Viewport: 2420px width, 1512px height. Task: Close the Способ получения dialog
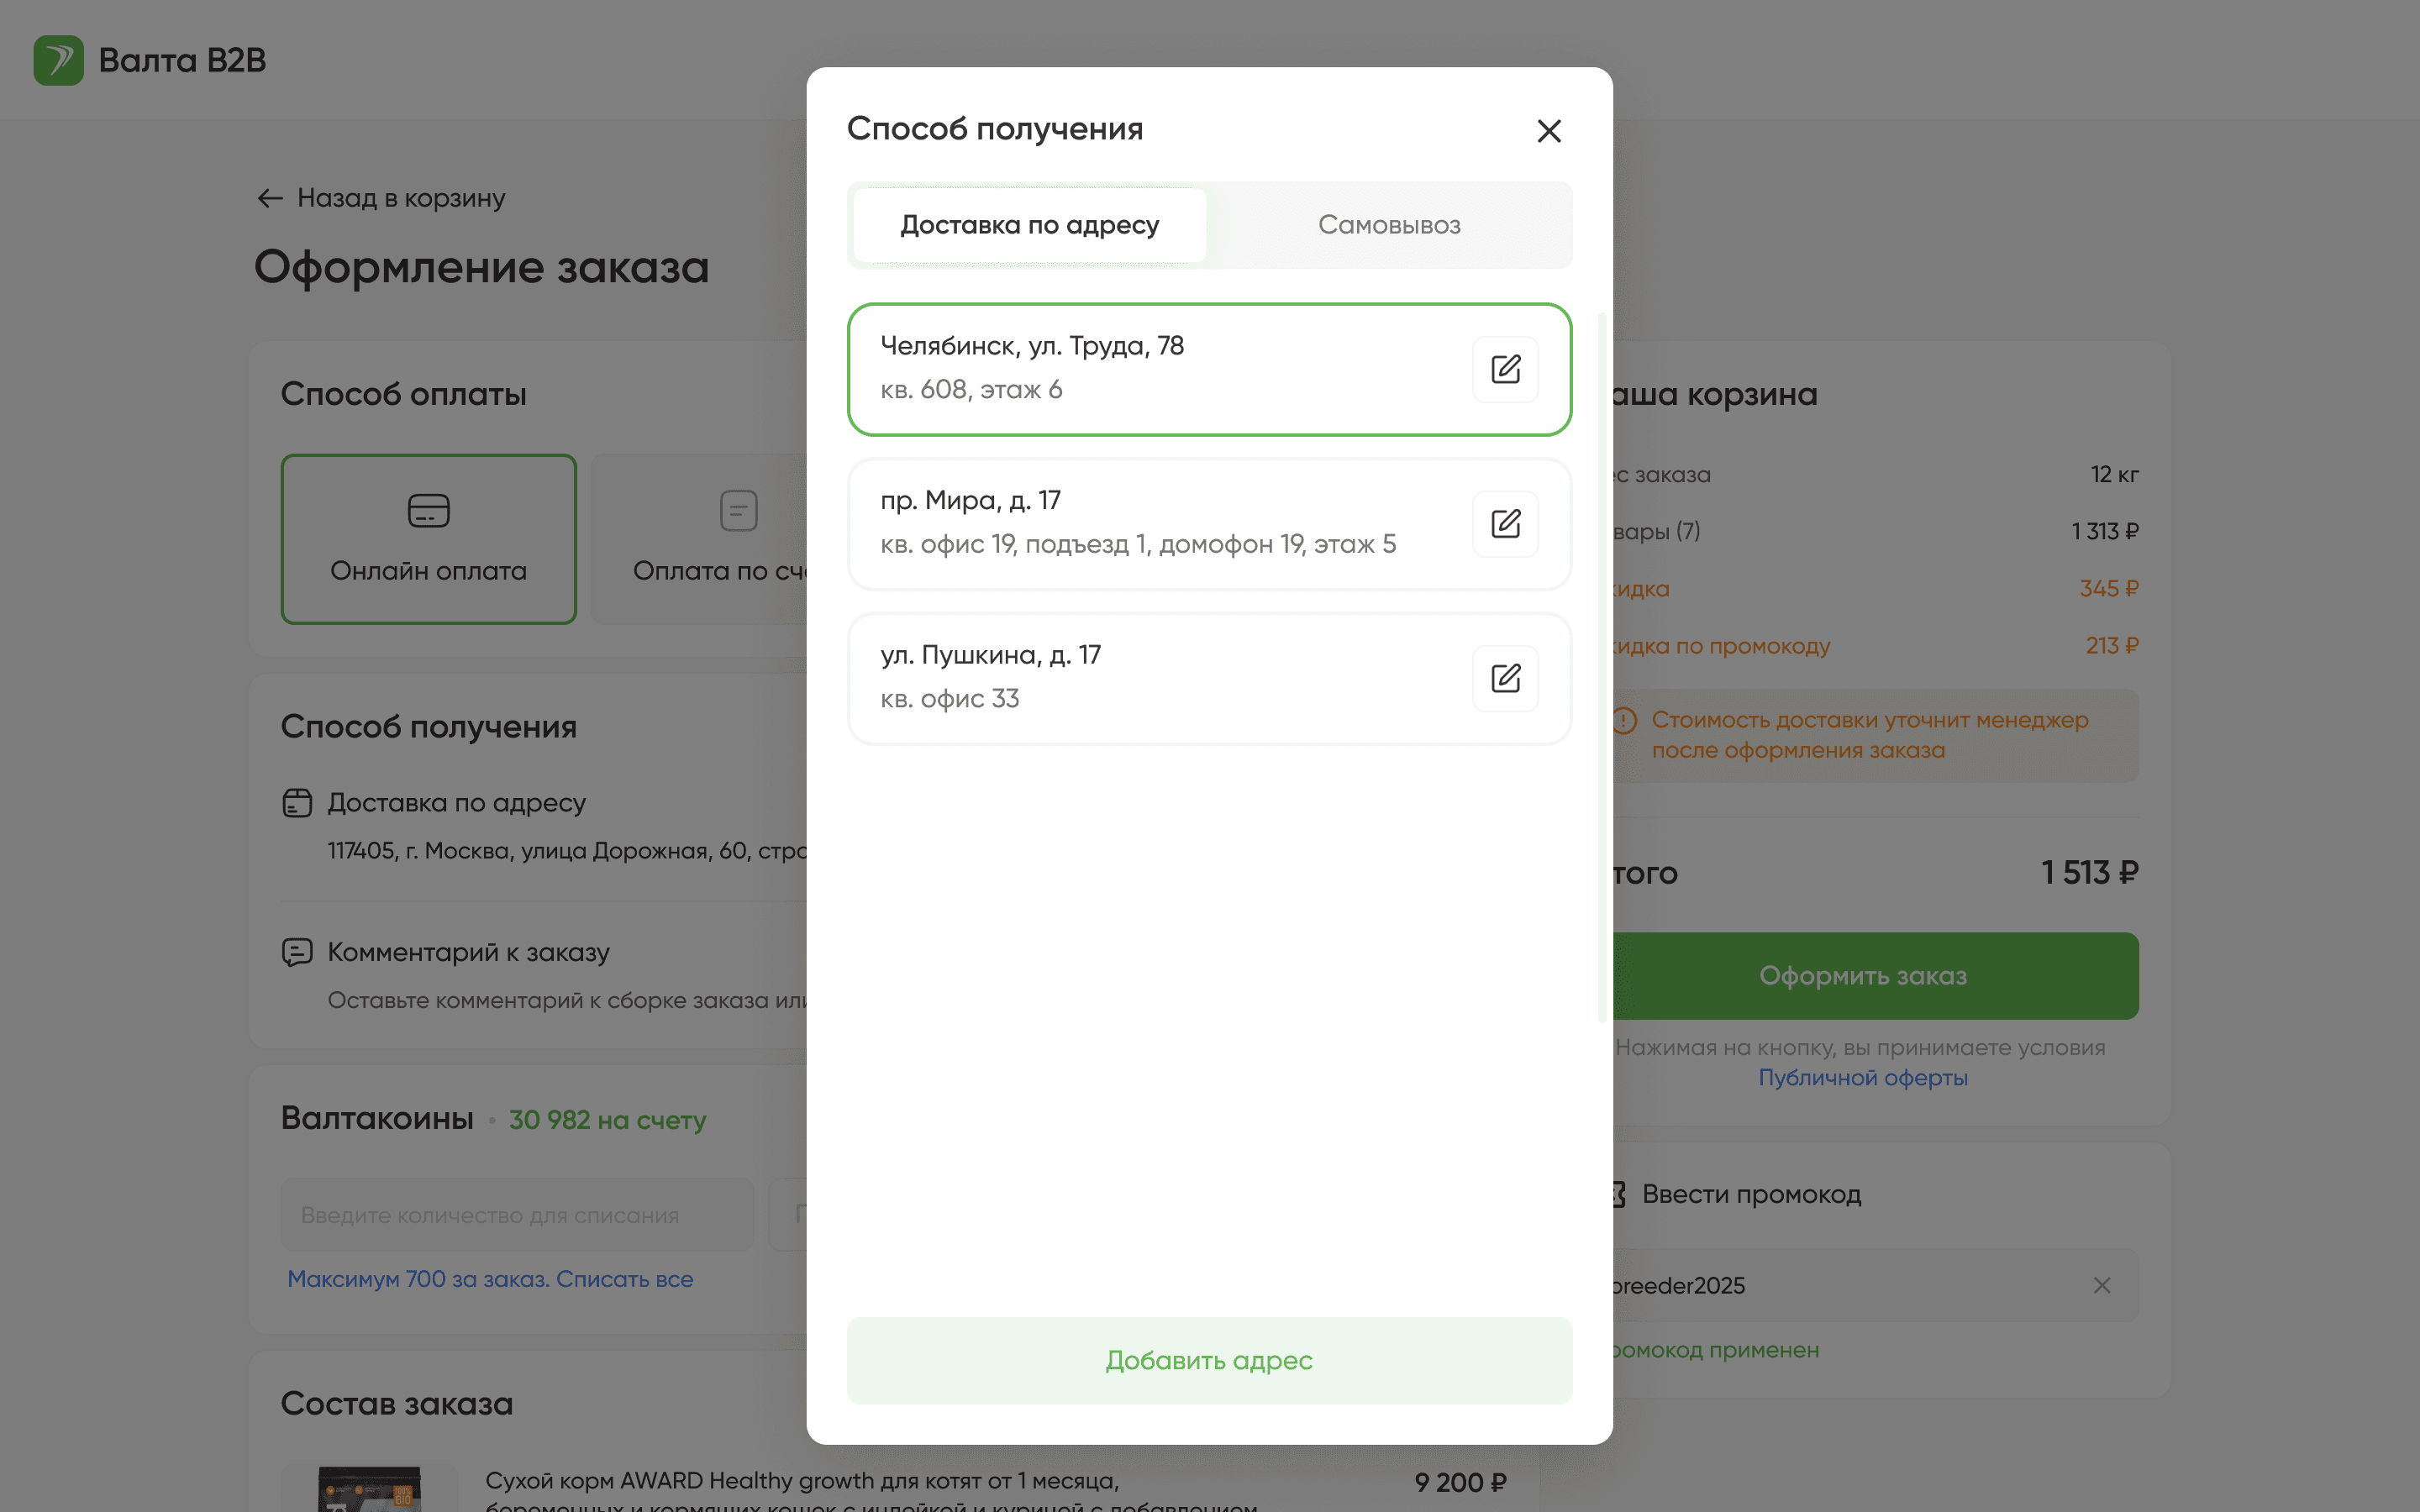click(1548, 131)
